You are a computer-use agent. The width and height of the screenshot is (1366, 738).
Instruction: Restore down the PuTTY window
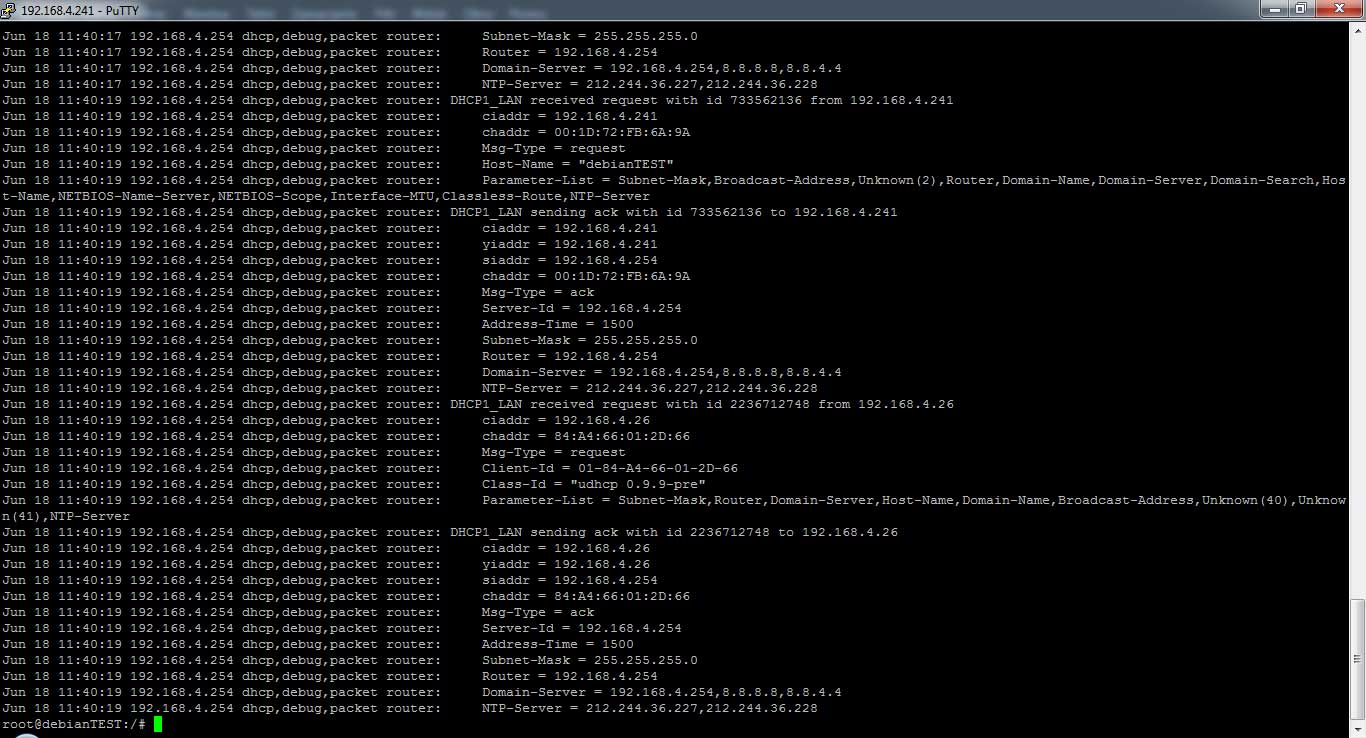click(1301, 9)
